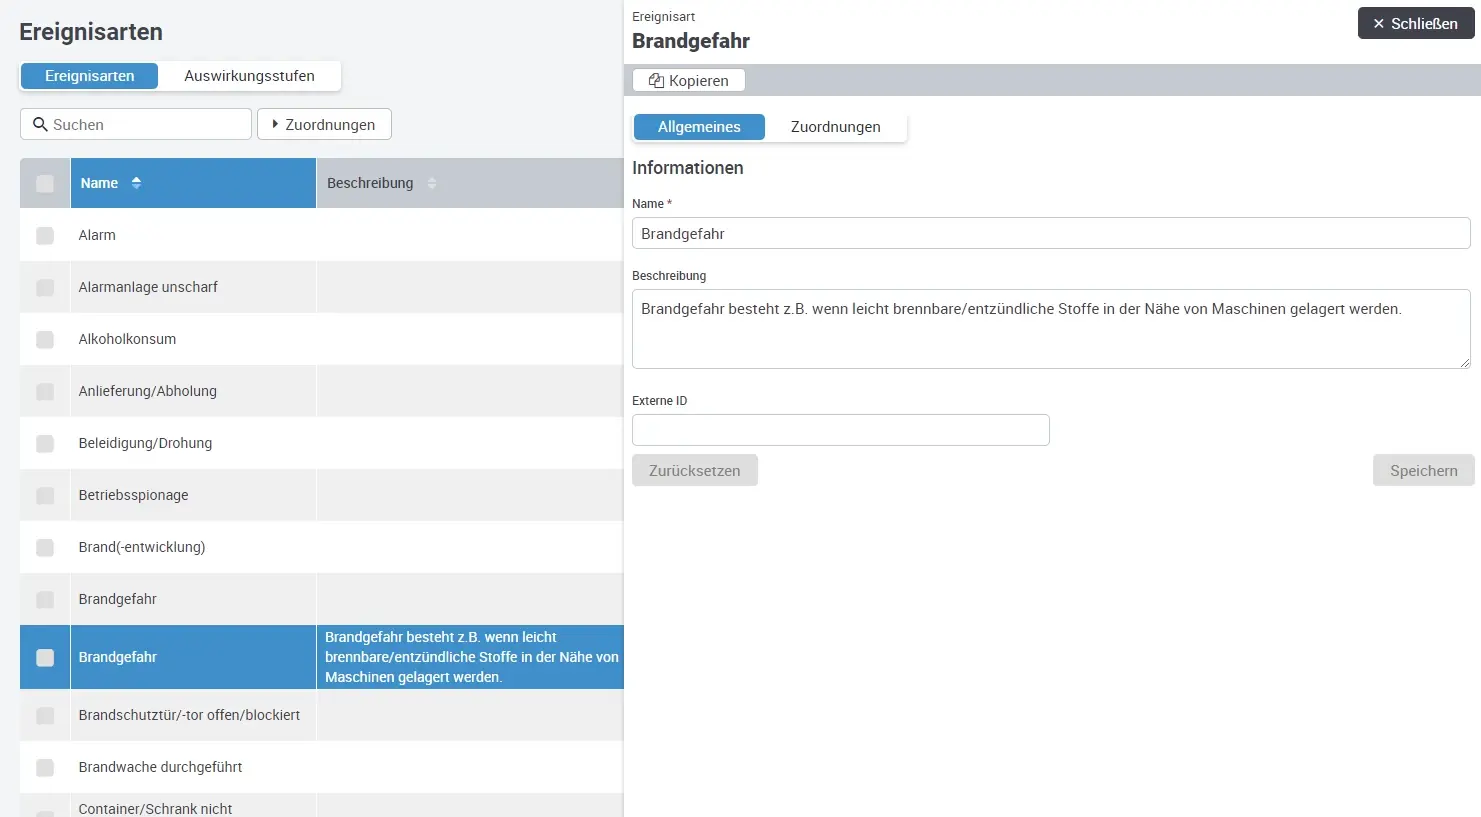Tick the checkbox for Alkoholkonsum
This screenshot has height=817, width=1481.
pos(45,339)
